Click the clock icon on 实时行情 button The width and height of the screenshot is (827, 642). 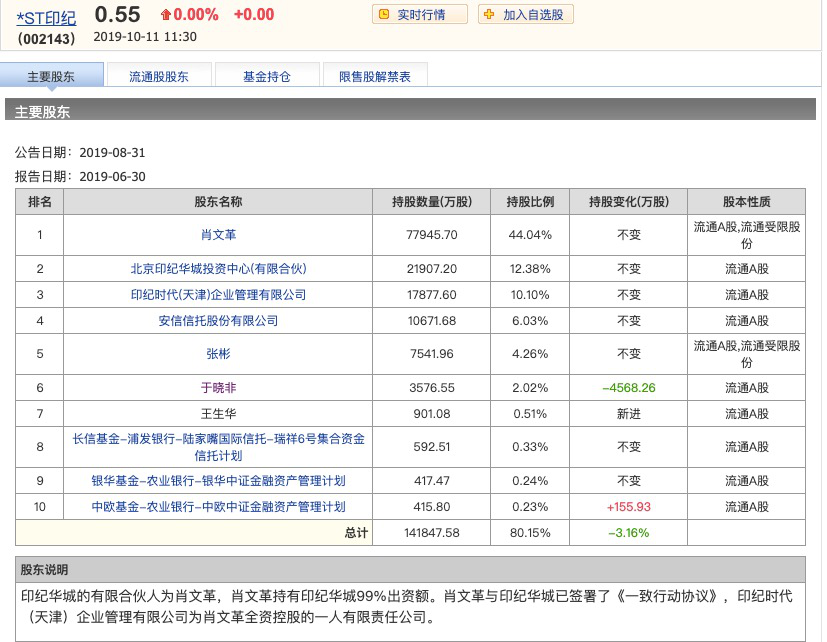point(384,14)
